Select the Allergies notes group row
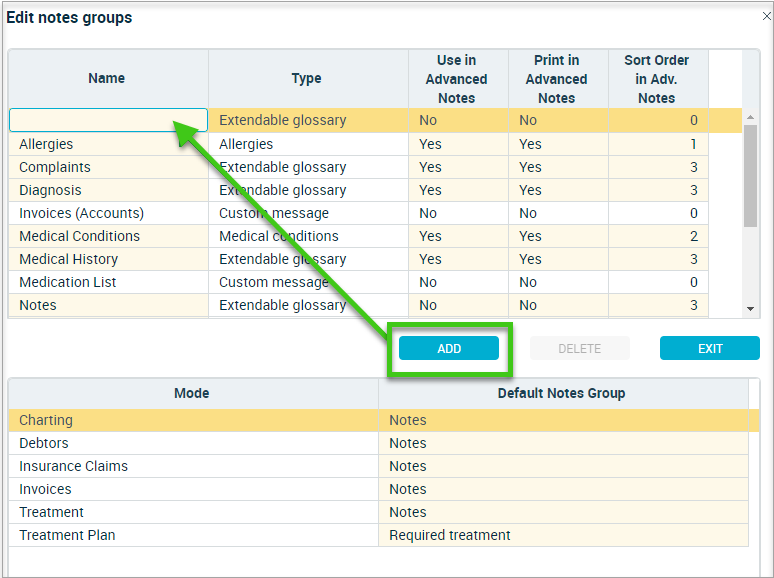Viewport: 774px width, 578px height. (358, 144)
